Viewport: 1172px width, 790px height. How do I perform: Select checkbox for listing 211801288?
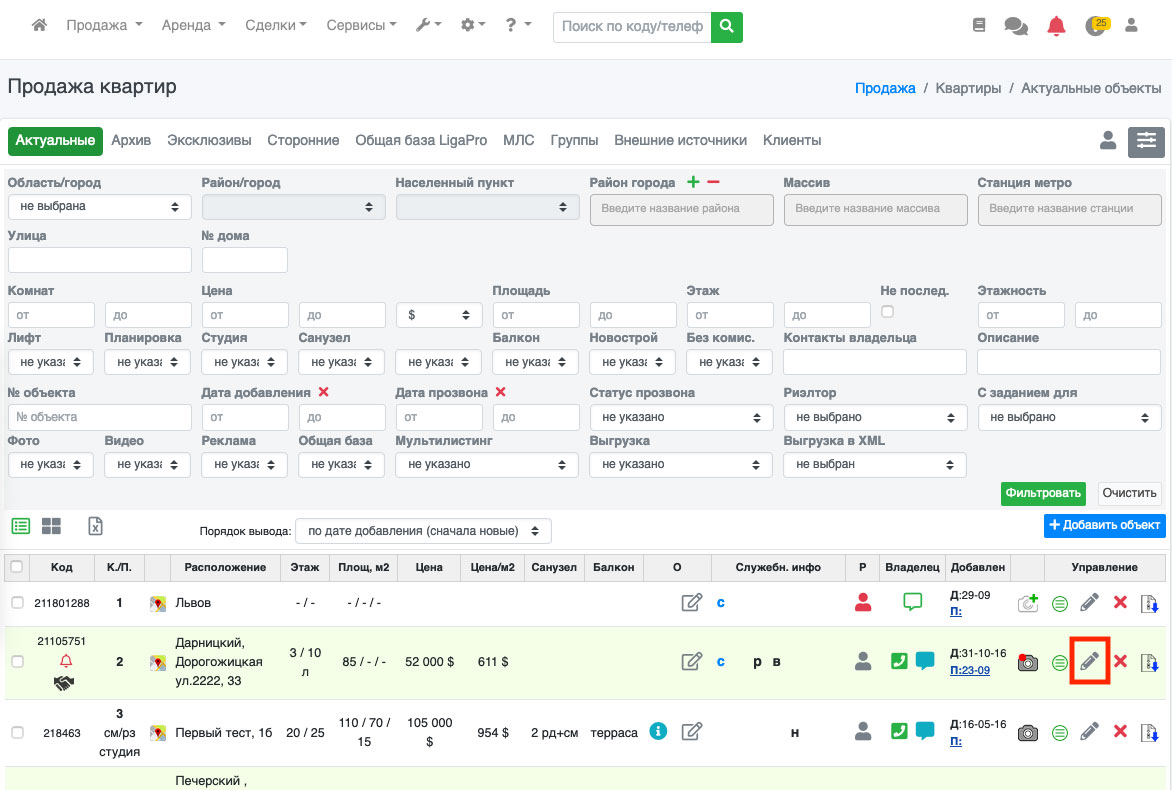[x=17, y=603]
